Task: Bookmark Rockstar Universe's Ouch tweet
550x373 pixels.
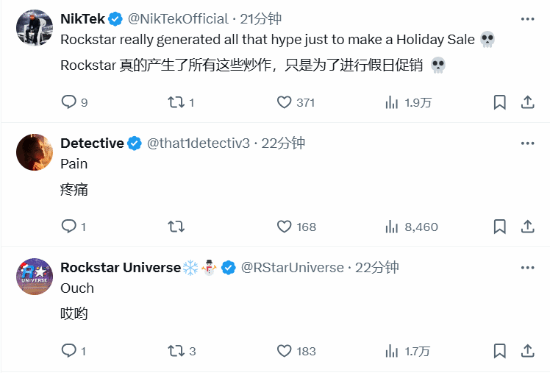Action: 499,351
